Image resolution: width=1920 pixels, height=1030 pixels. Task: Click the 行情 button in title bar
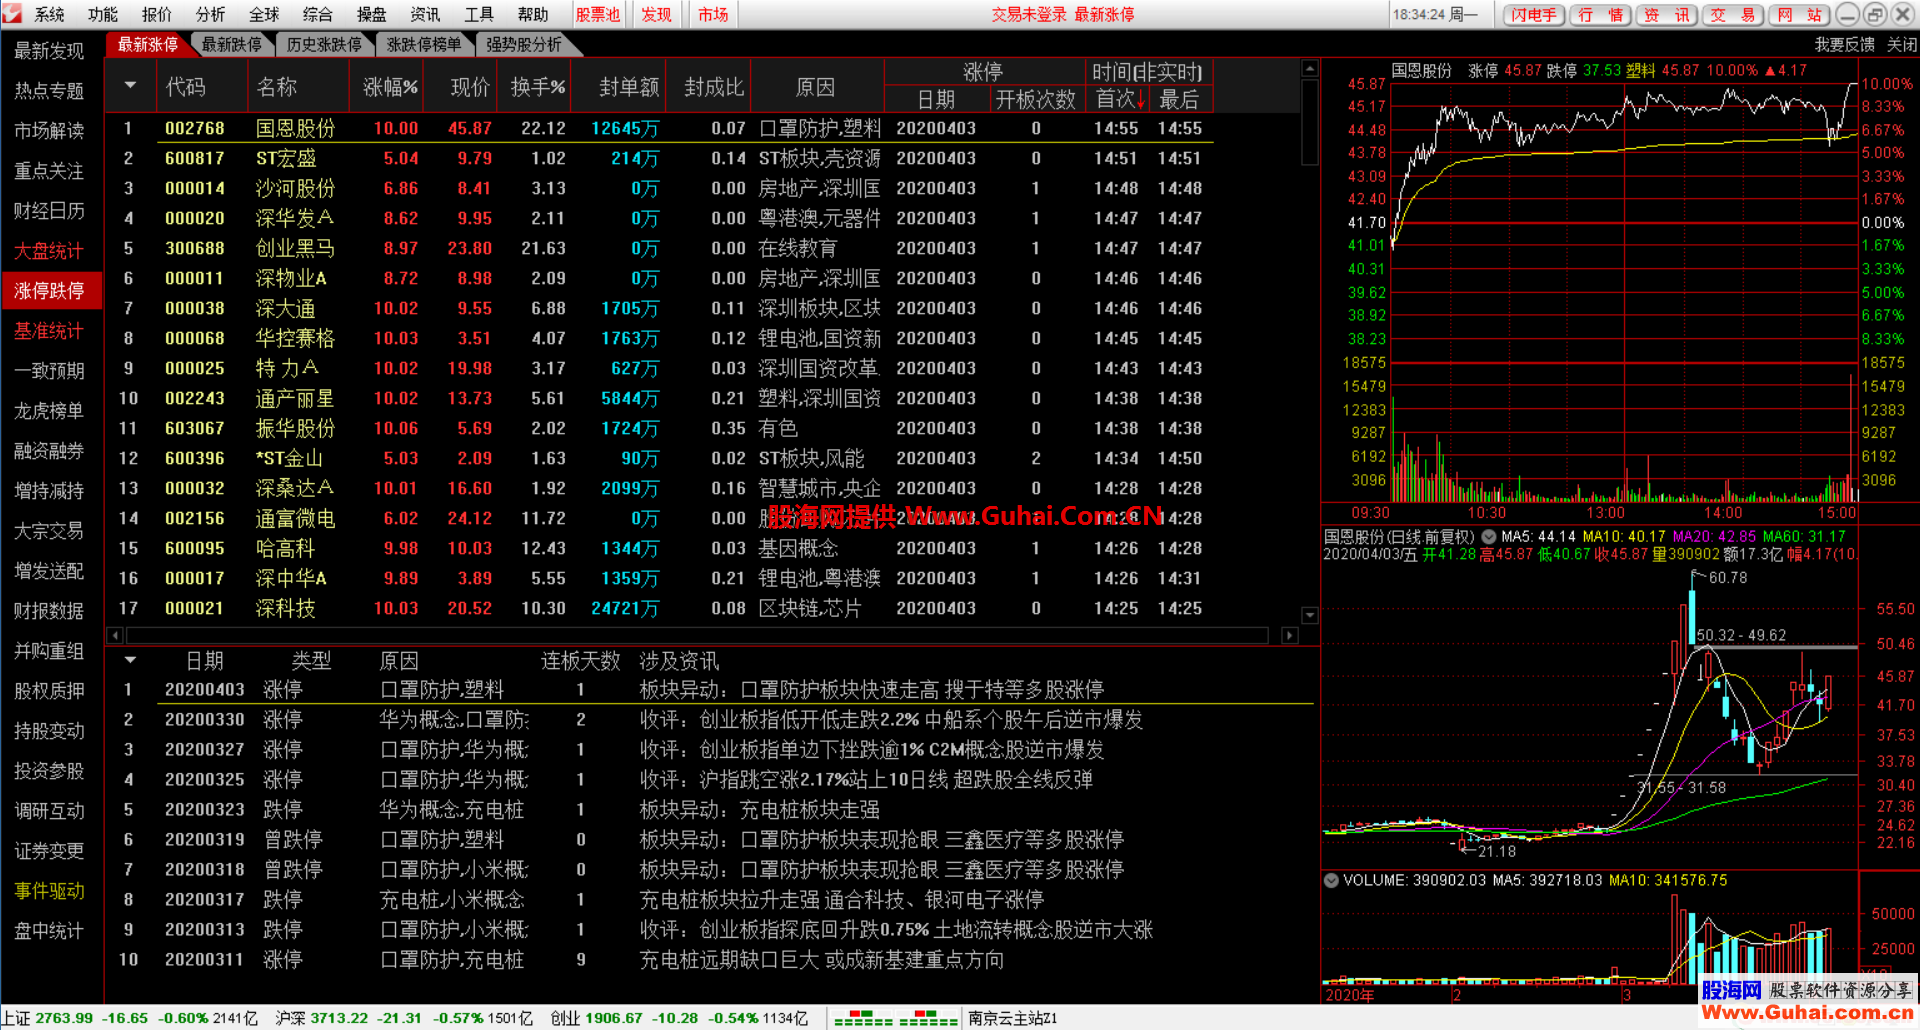click(1600, 14)
